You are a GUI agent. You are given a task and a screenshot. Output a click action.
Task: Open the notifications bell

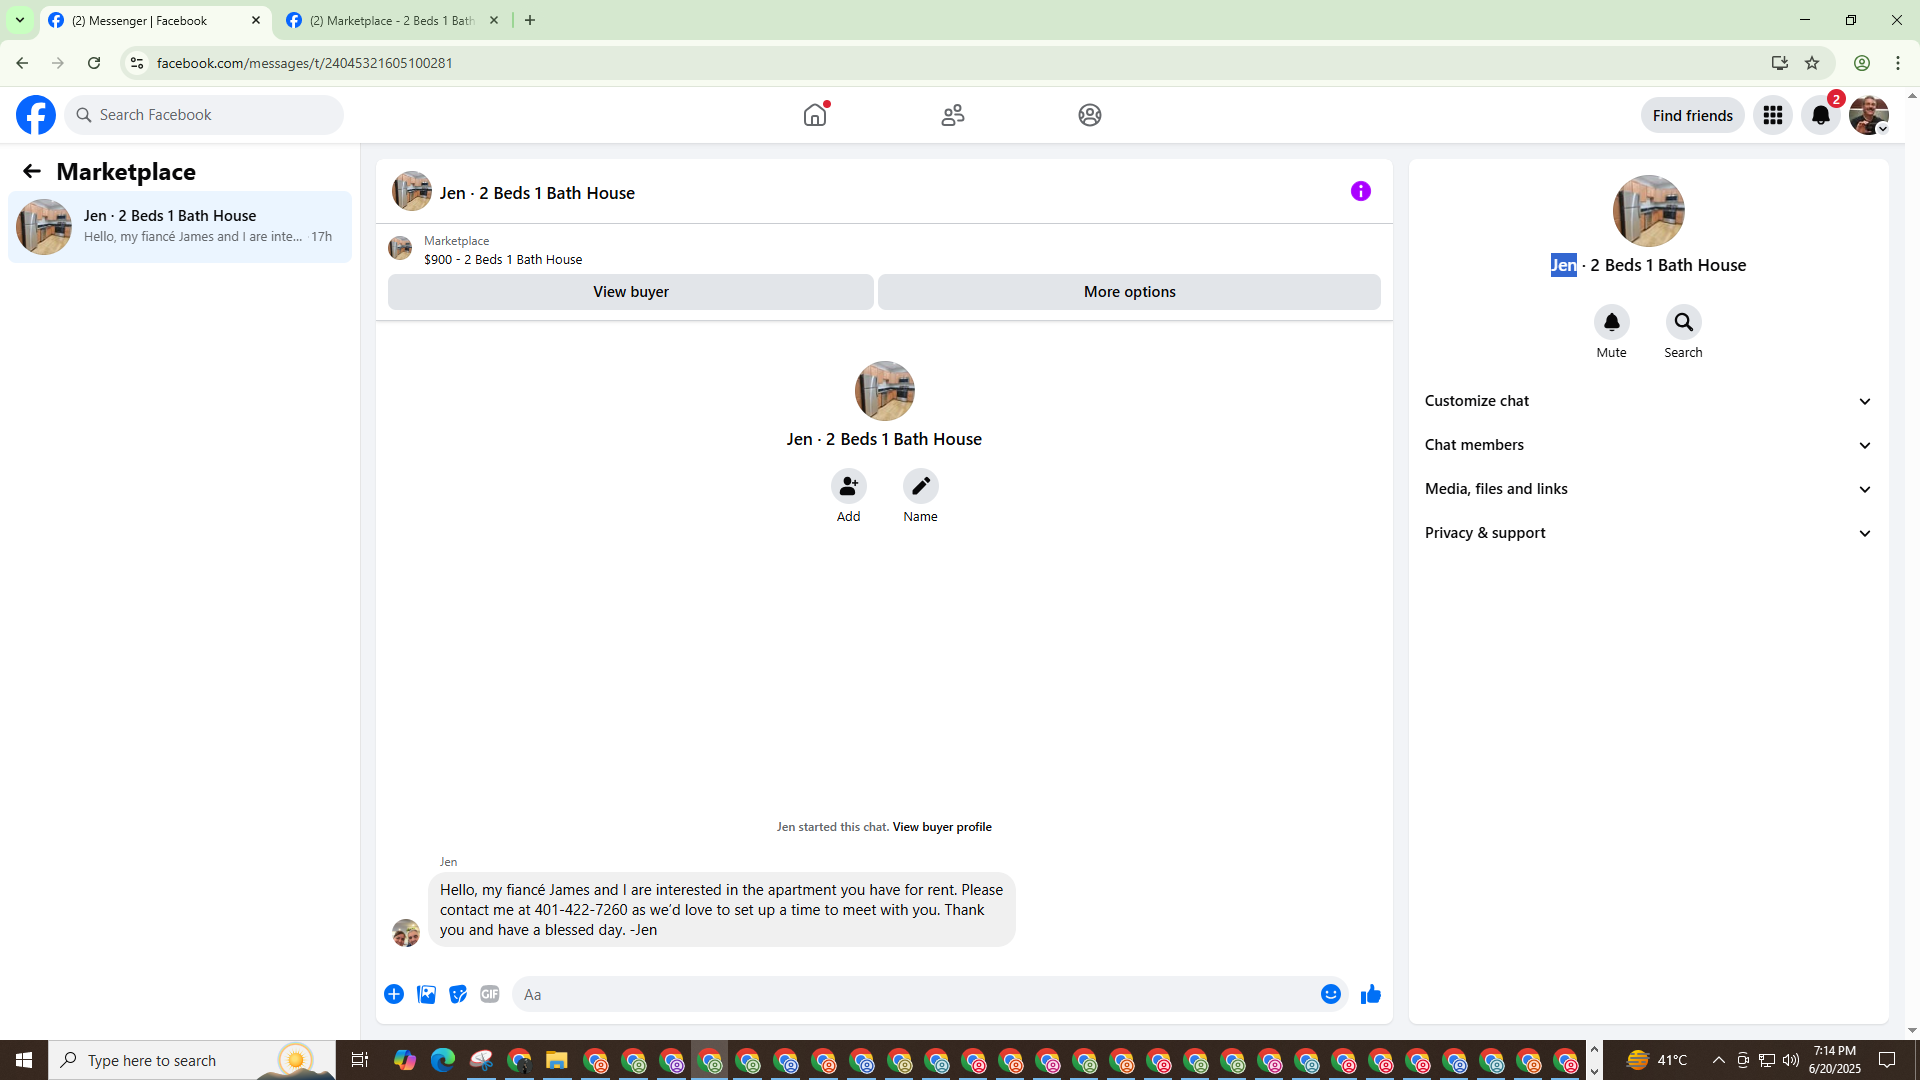(1820, 115)
